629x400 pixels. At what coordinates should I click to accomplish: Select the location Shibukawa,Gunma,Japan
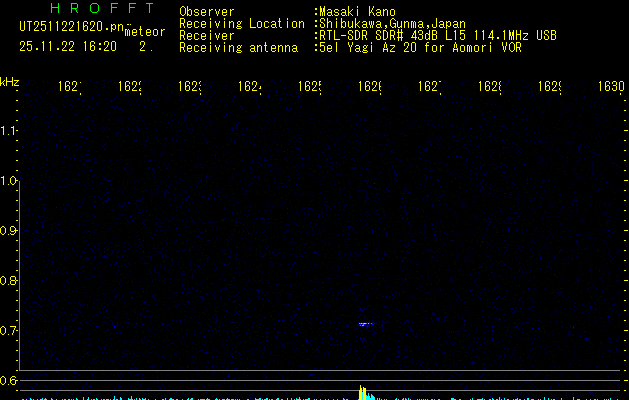(x=392, y=24)
